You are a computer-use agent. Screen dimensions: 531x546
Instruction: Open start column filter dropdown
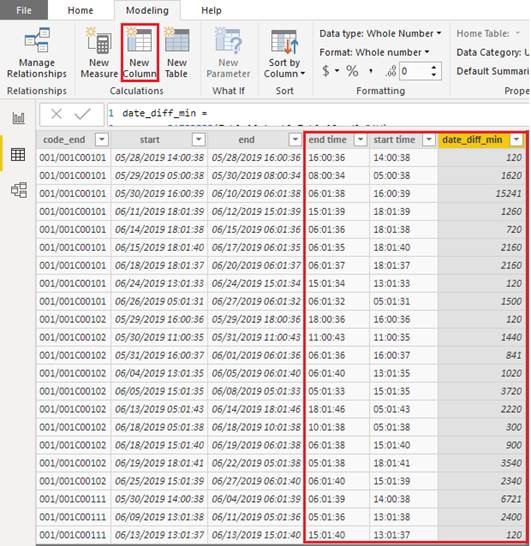pyautogui.click(x=198, y=140)
